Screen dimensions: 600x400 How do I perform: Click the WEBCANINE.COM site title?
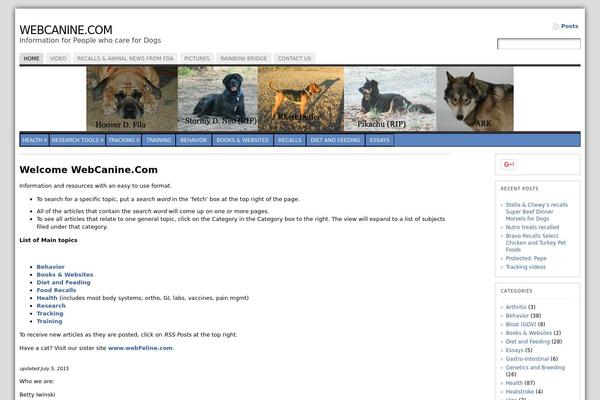[66, 30]
